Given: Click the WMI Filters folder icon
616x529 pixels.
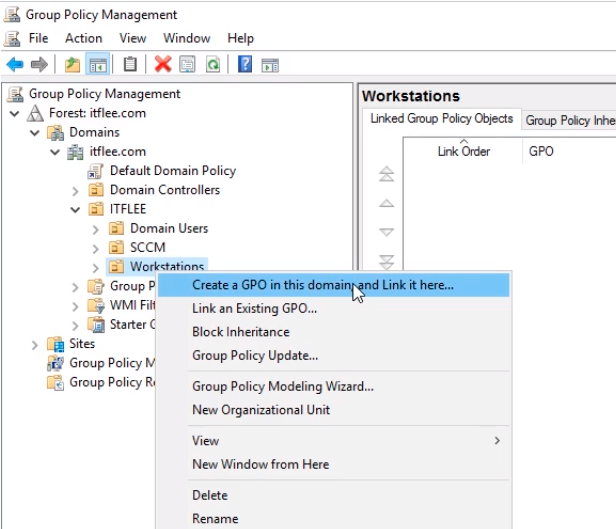Looking at the screenshot, I should point(96,306).
